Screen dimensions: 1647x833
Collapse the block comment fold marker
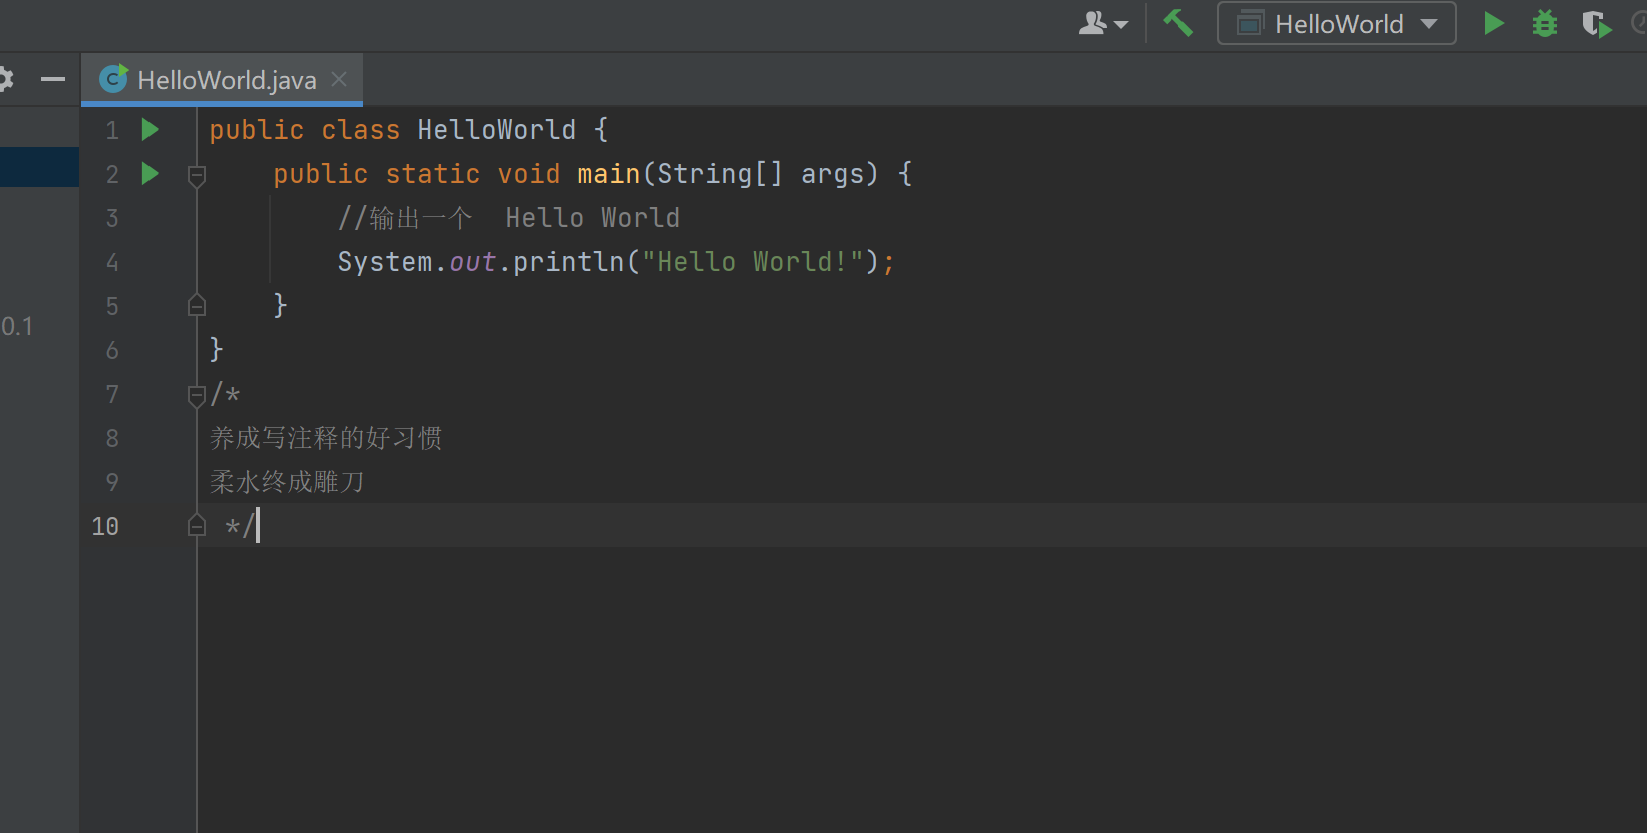click(x=197, y=396)
